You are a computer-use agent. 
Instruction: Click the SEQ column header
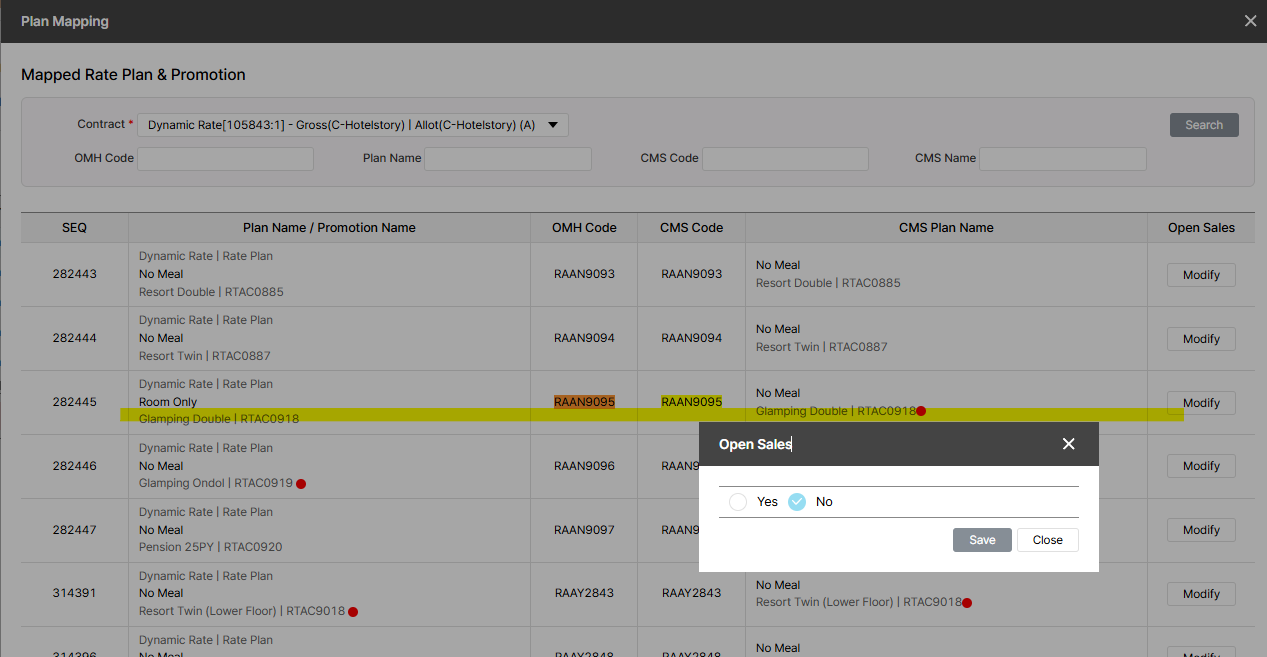(x=75, y=228)
